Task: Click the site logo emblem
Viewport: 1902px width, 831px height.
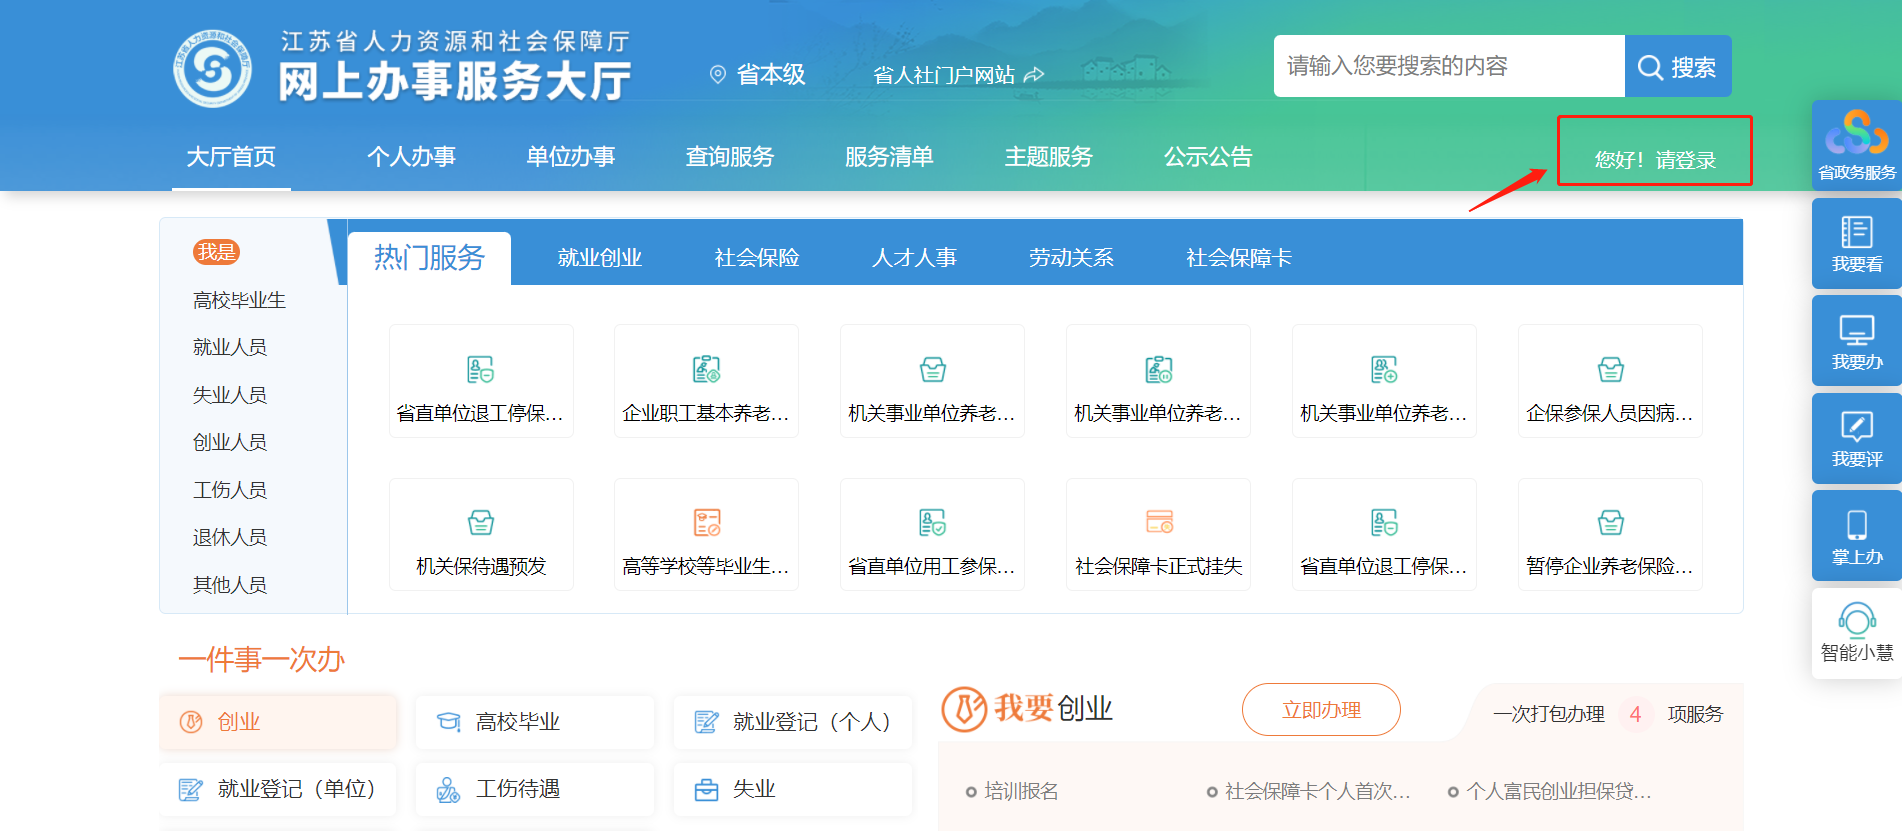Action: tap(212, 68)
